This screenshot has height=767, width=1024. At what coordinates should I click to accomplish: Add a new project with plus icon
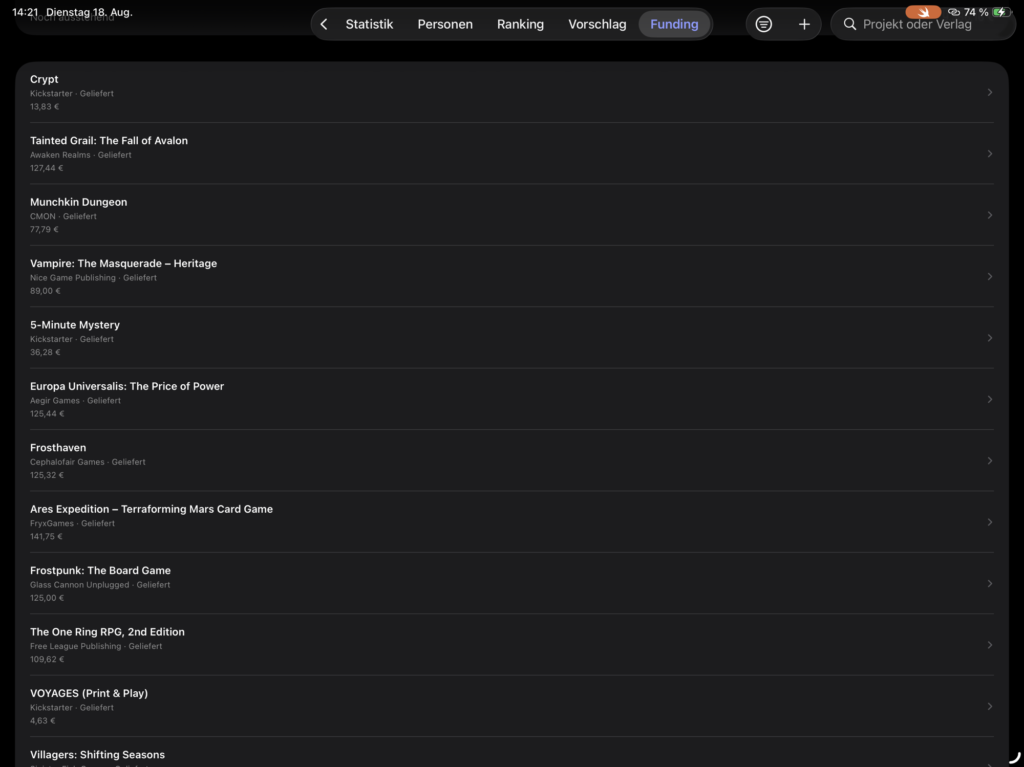click(804, 24)
